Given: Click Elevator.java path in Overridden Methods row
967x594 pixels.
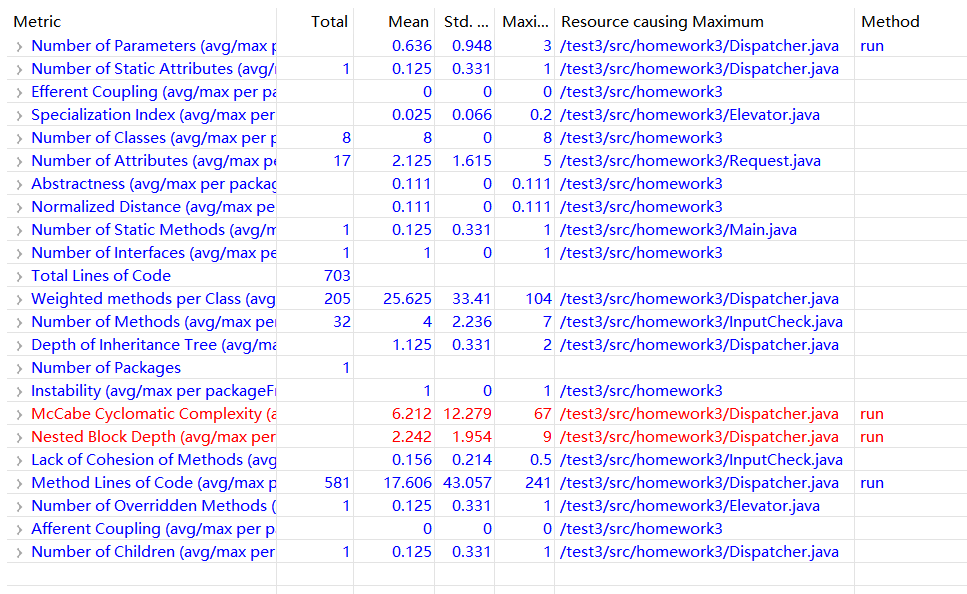Looking at the screenshot, I should [x=689, y=506].
